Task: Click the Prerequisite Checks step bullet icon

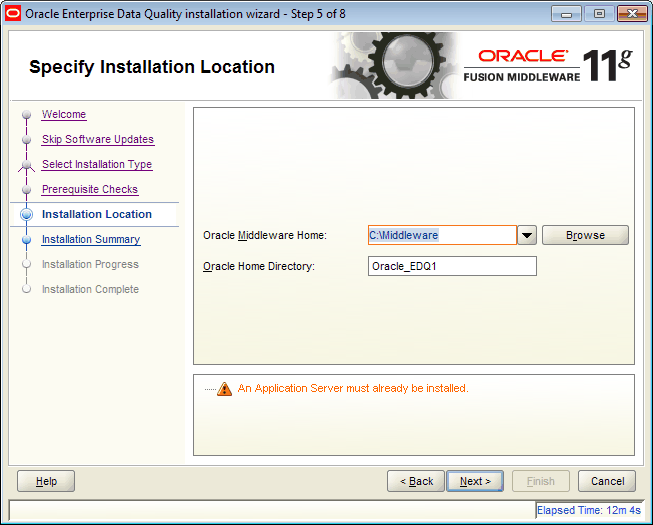Action: coord(27,189)
